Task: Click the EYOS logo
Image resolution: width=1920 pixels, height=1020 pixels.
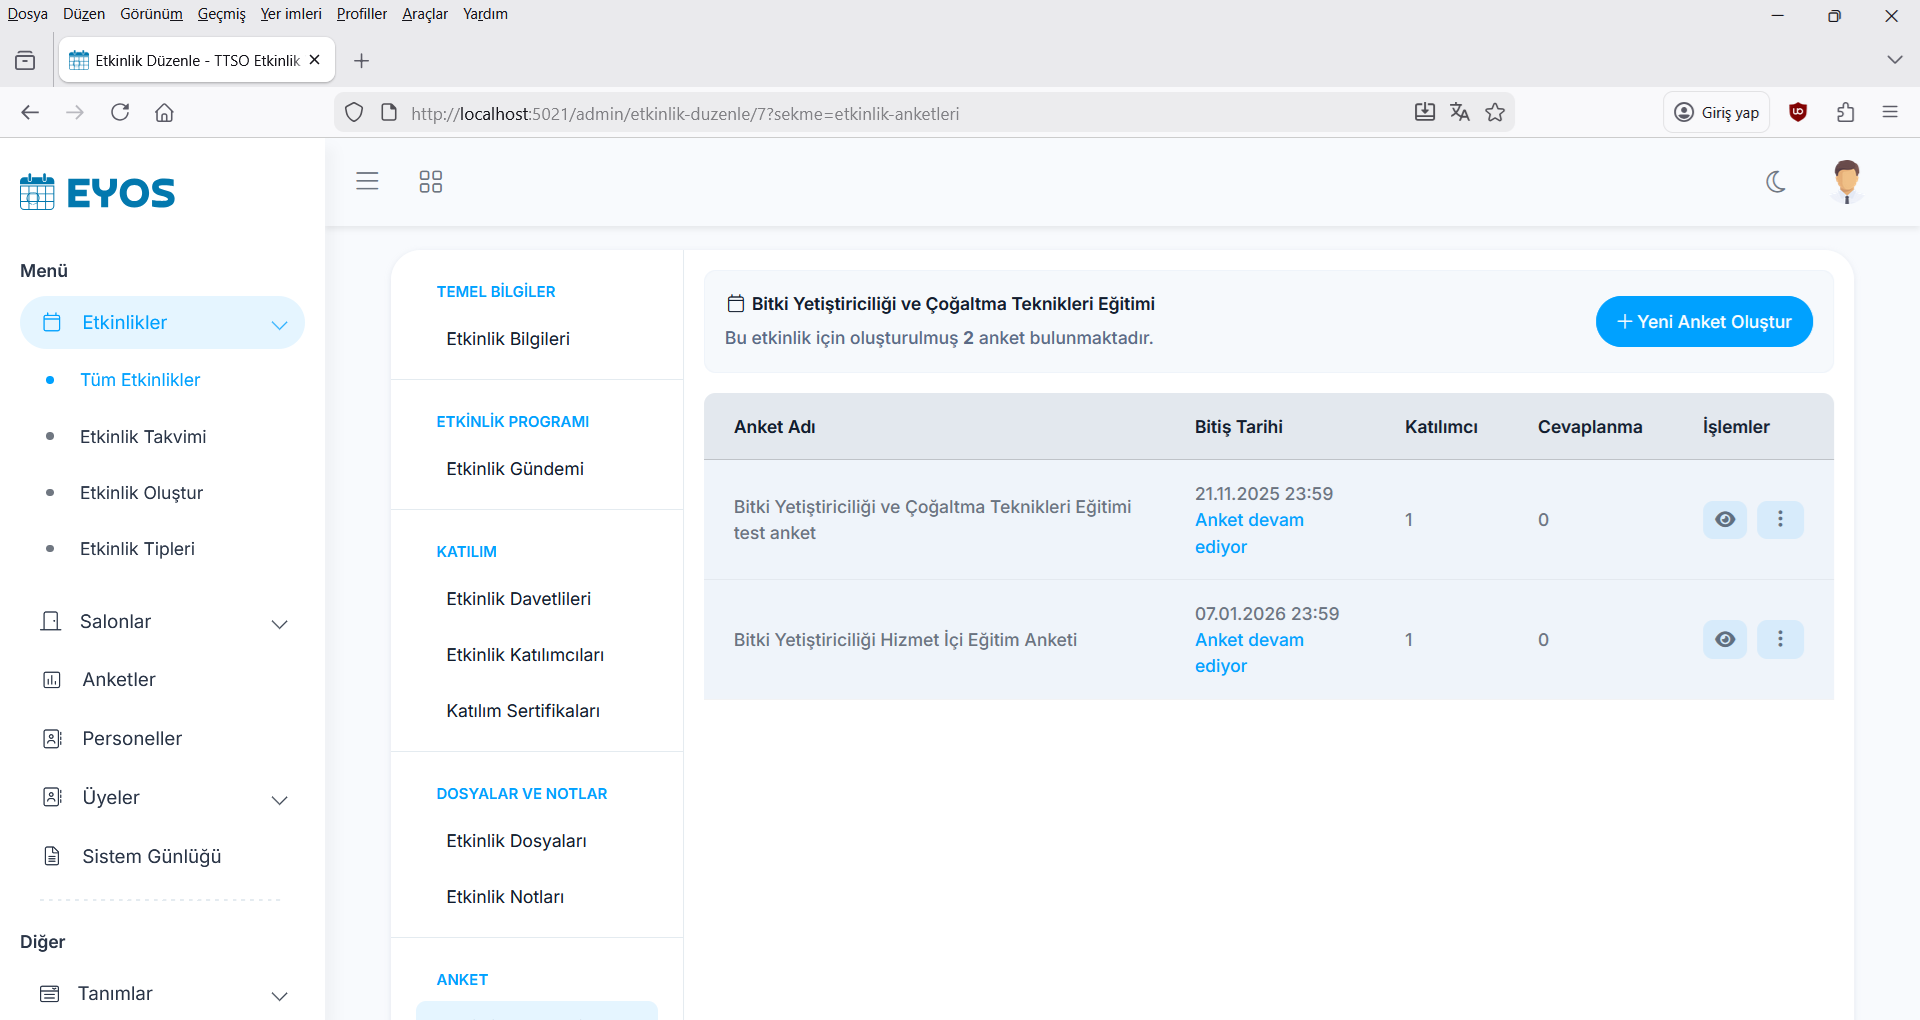Action: 98,192
